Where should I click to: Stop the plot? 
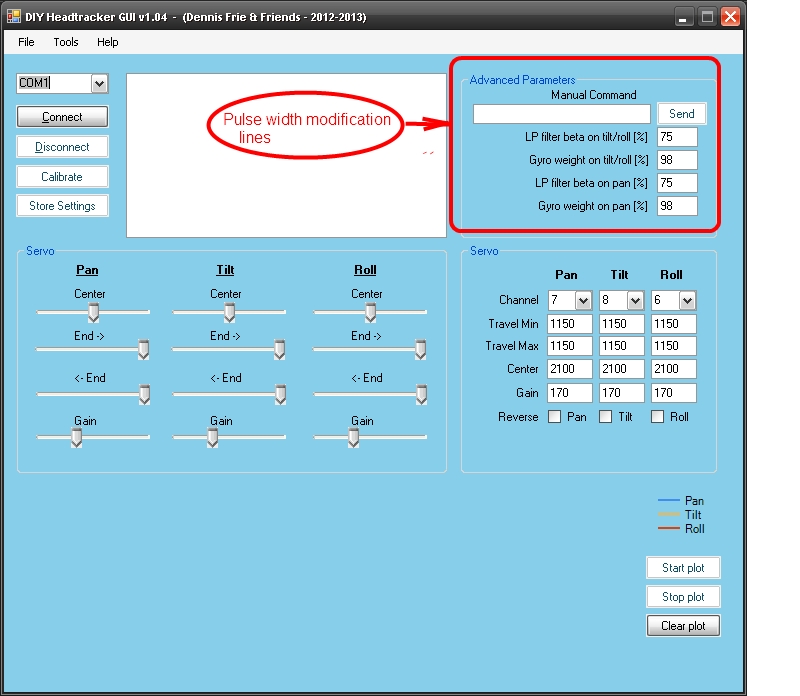(683, 596)
